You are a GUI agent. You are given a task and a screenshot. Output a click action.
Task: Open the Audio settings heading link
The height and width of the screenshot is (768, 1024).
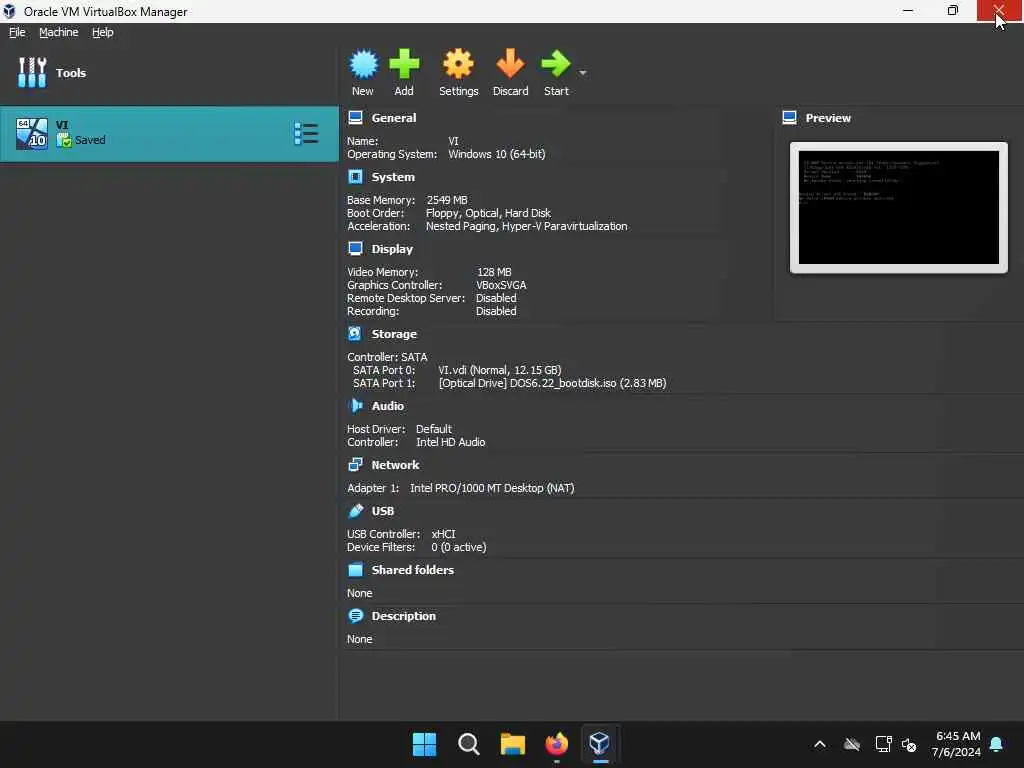tap(387, 406)
